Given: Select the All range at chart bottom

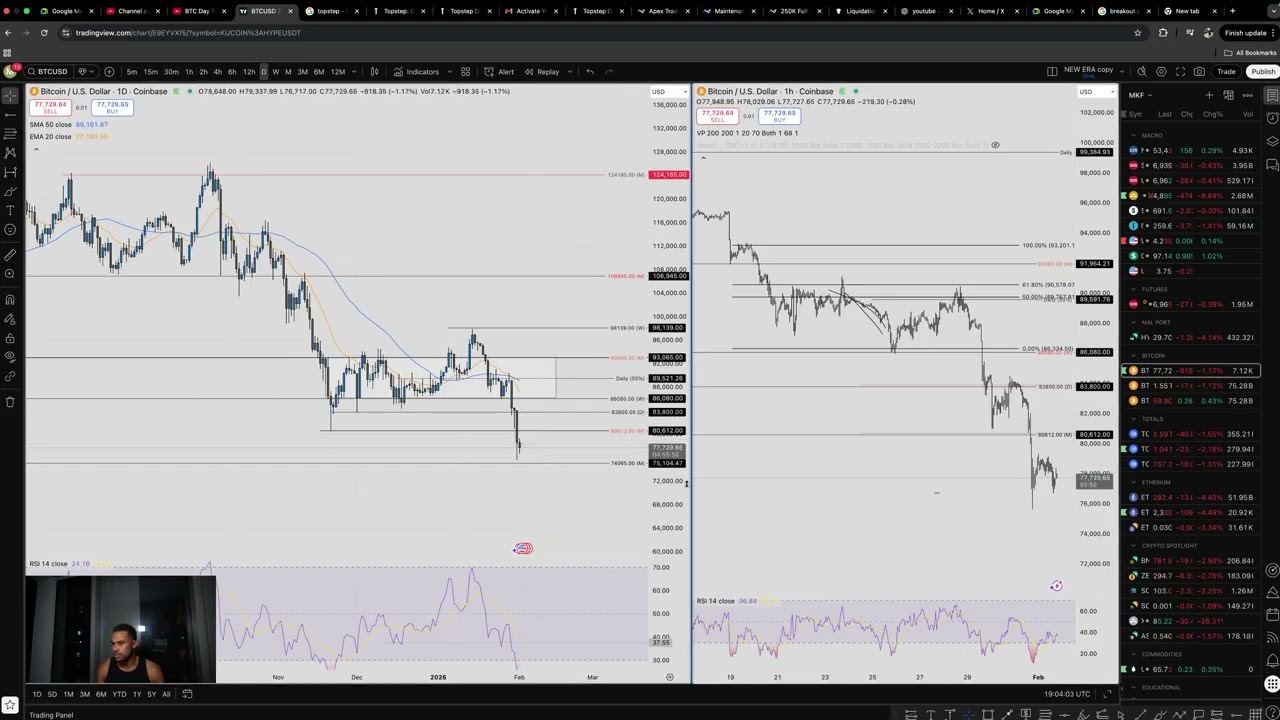Looking at the screenshot, I should point(166,694).
